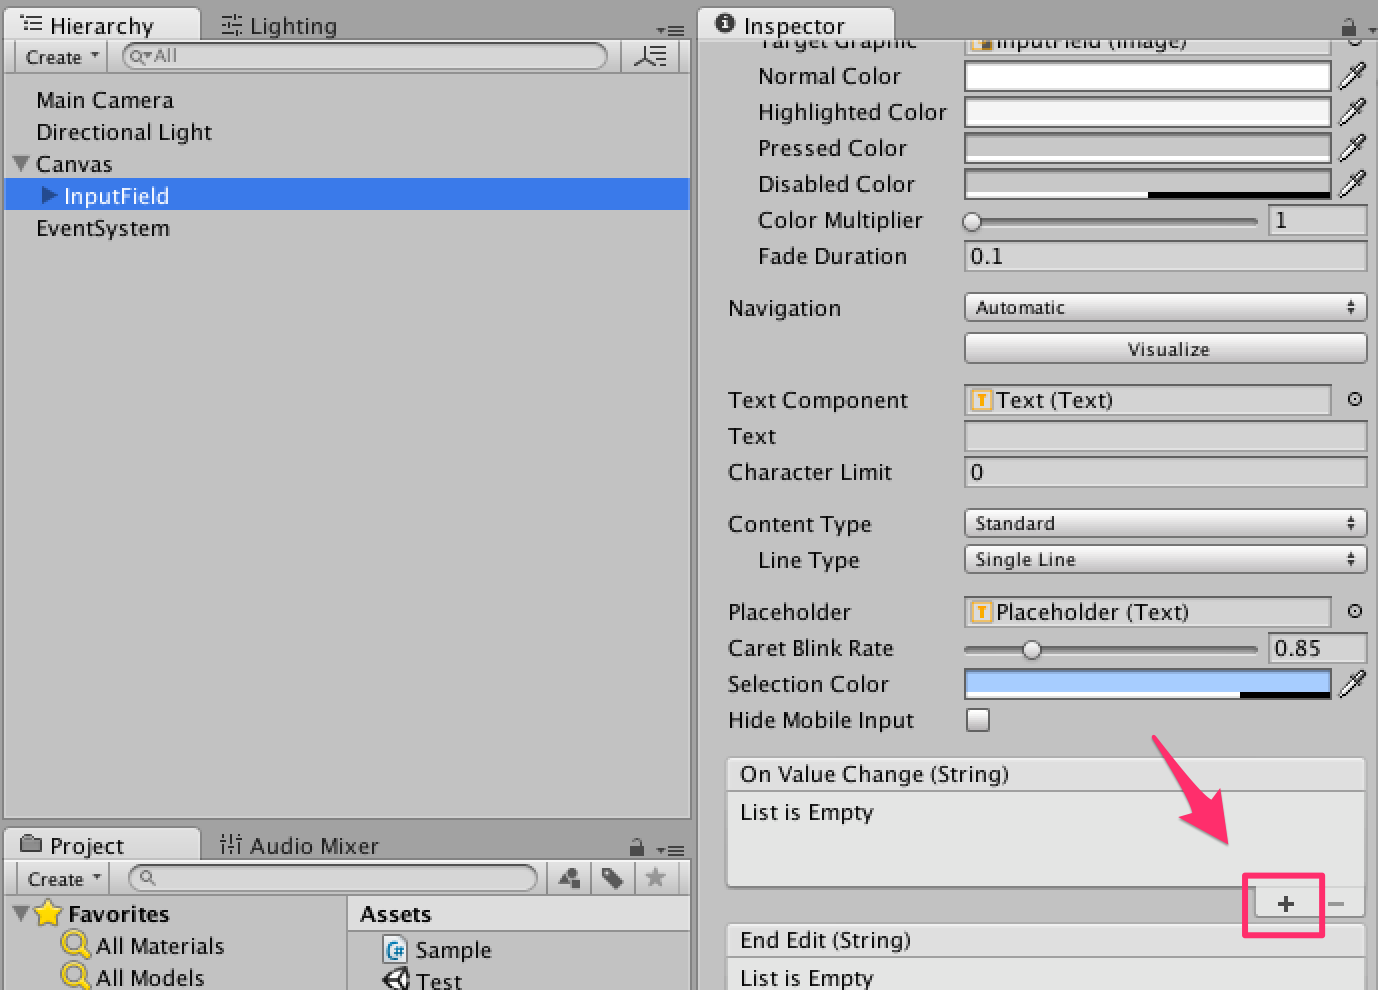The height and width of the screenshot is (990, 1378).
Task: Enable Hide Mobile Input
Action: [977, 720]
